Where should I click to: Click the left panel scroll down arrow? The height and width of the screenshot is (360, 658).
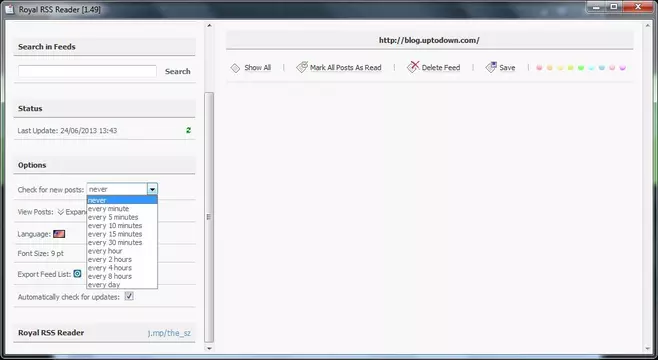(x=209, y=348)
